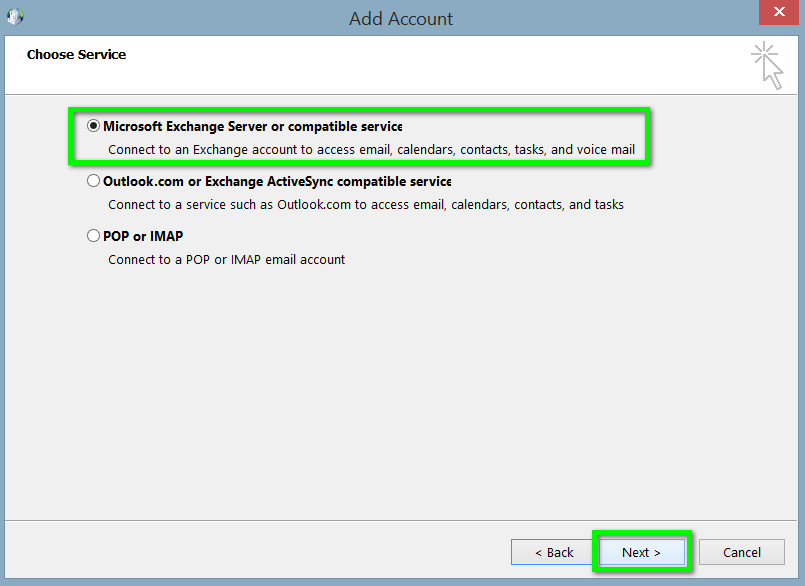
Task: Click the 'Choose Service' heading
Action: (76, 54)
